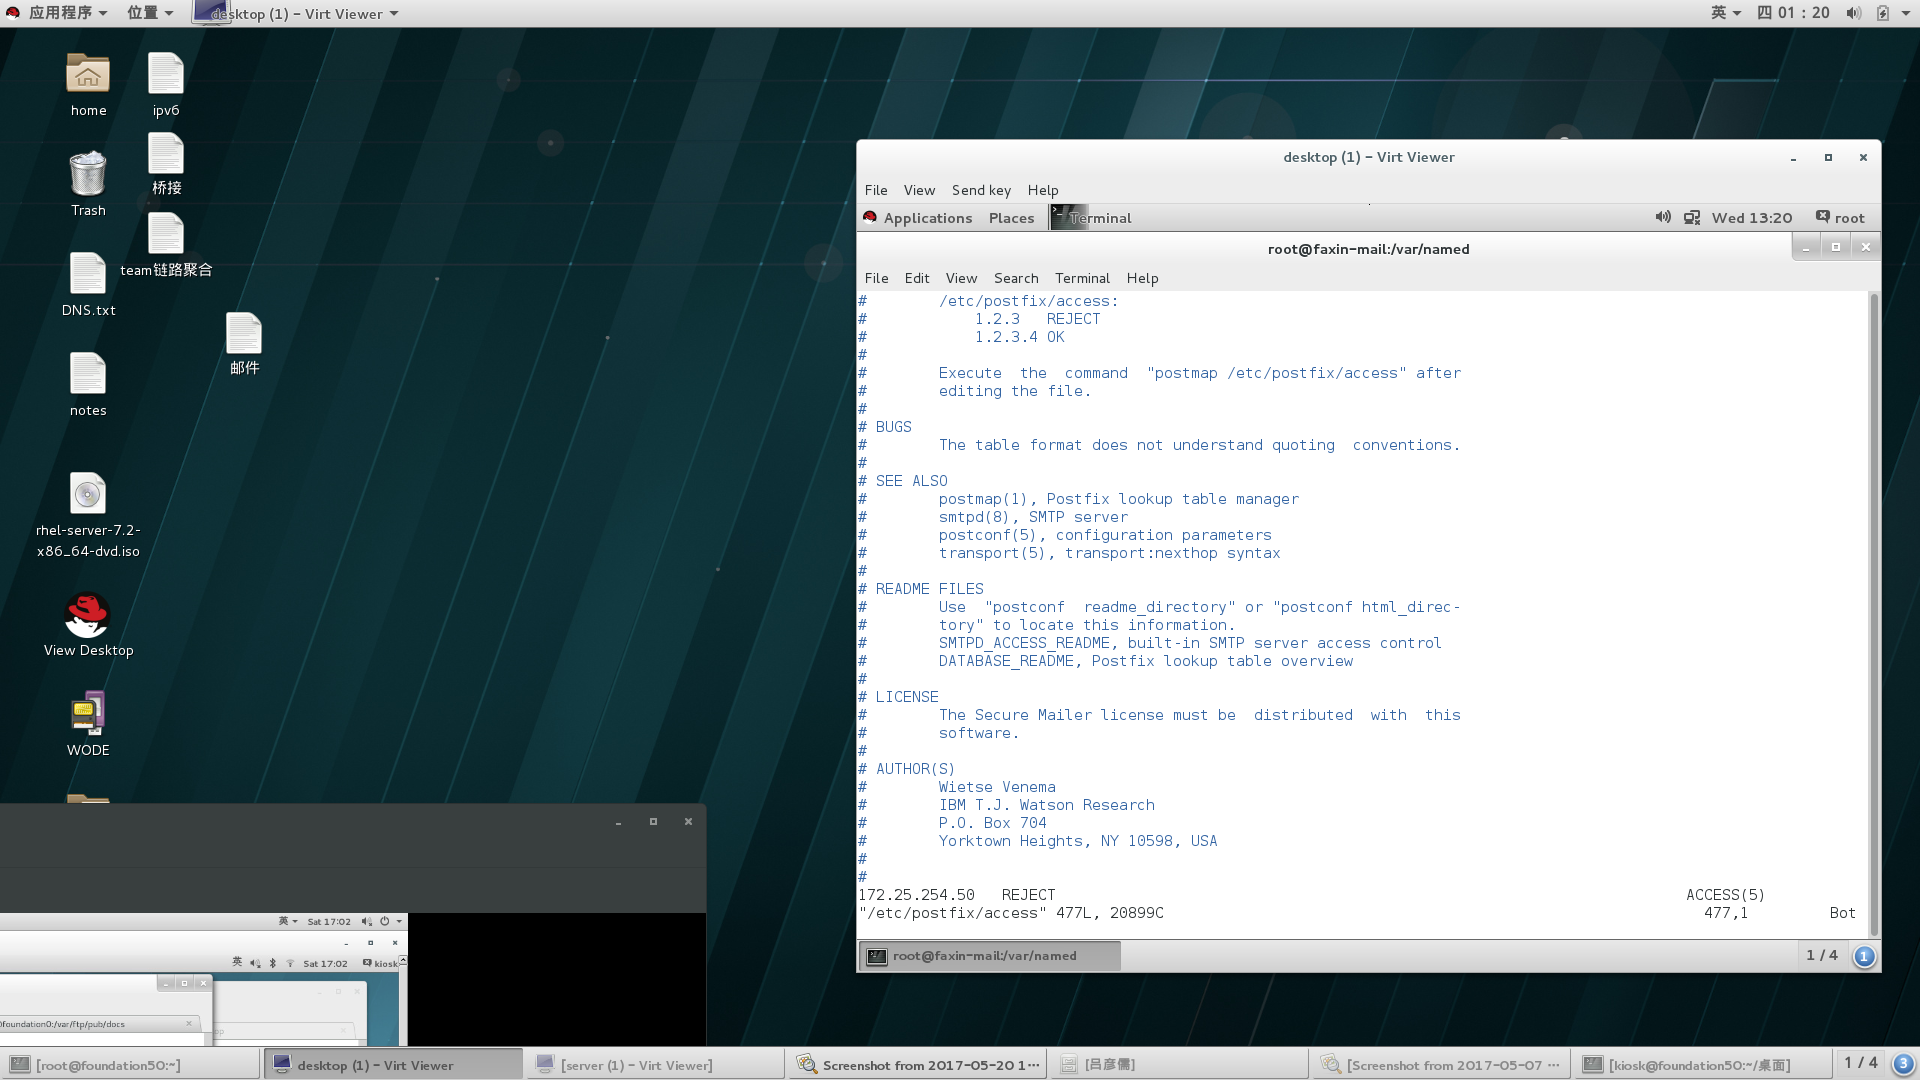Open guest Places menu
1920x1080 pixels.
click(1011, 218)
